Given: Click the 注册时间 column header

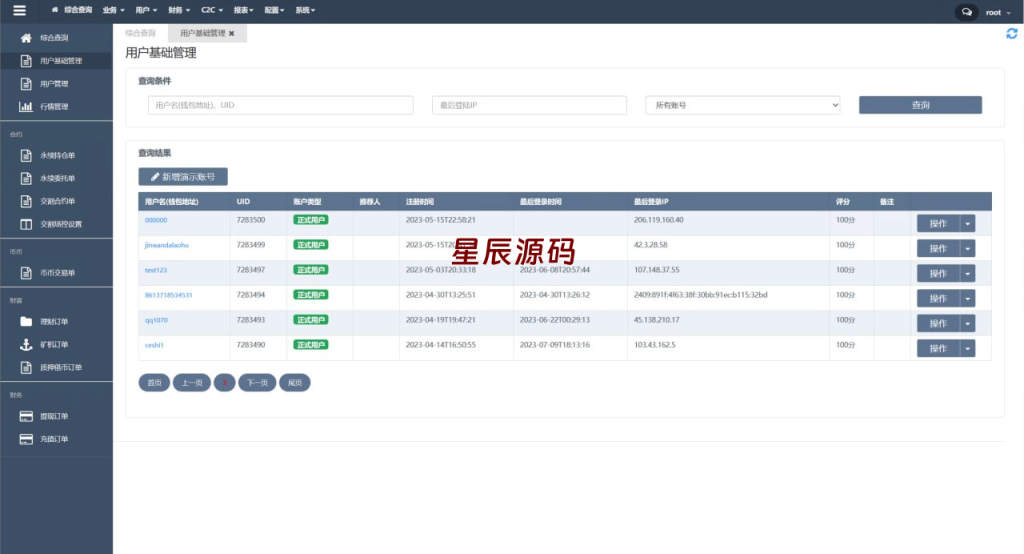Looking at the screenshot, I should (420, 202).
